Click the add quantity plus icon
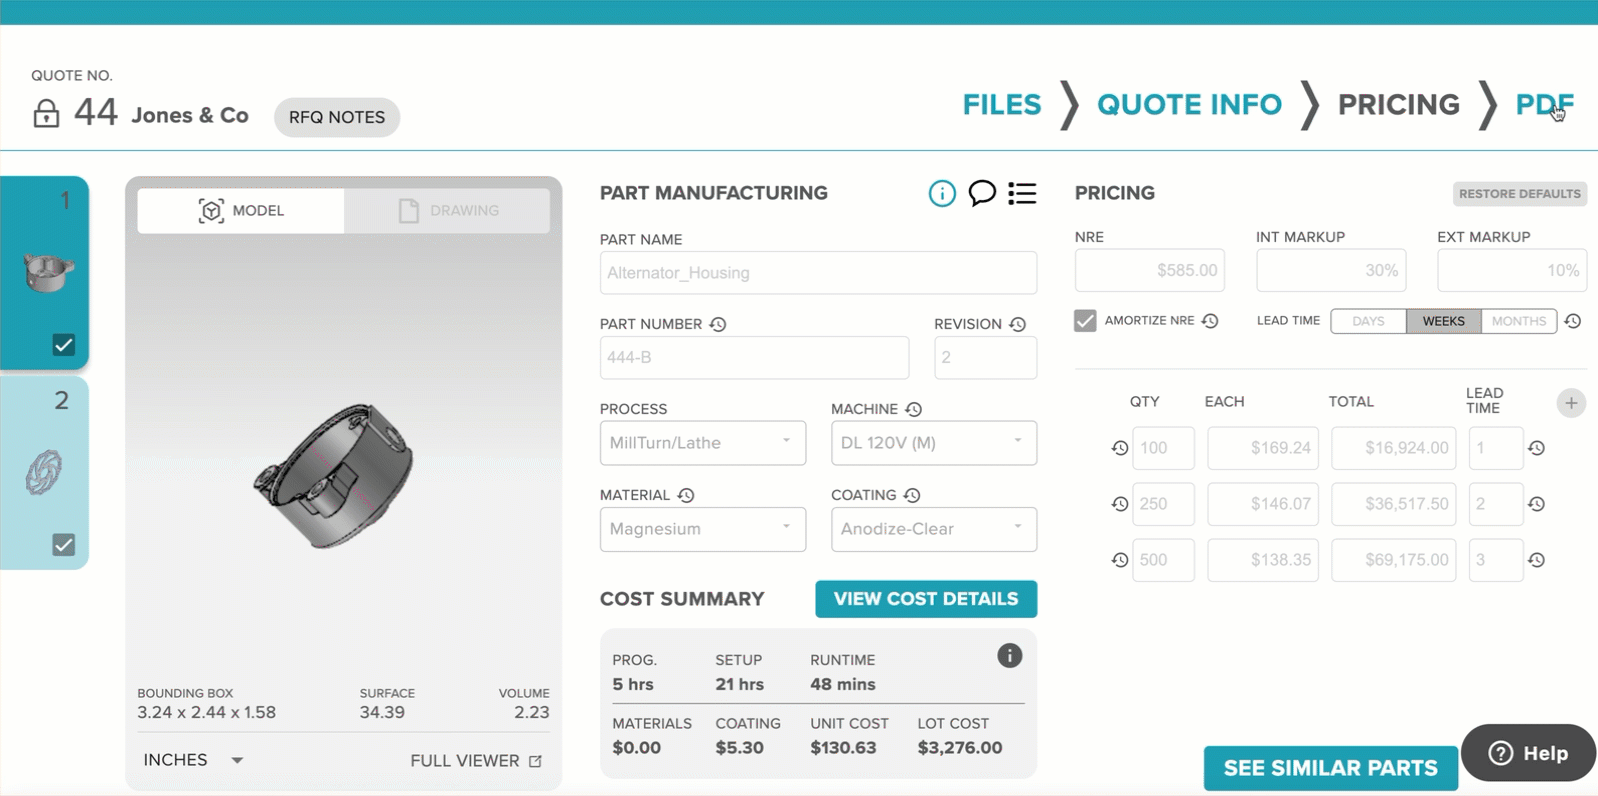Viewport: 1598px width, 796px height. tap(1570, 403)
